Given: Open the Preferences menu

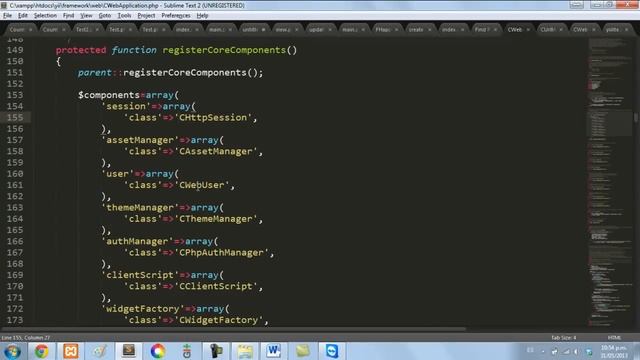Looking at the screenshot, I should coord(176,16).
